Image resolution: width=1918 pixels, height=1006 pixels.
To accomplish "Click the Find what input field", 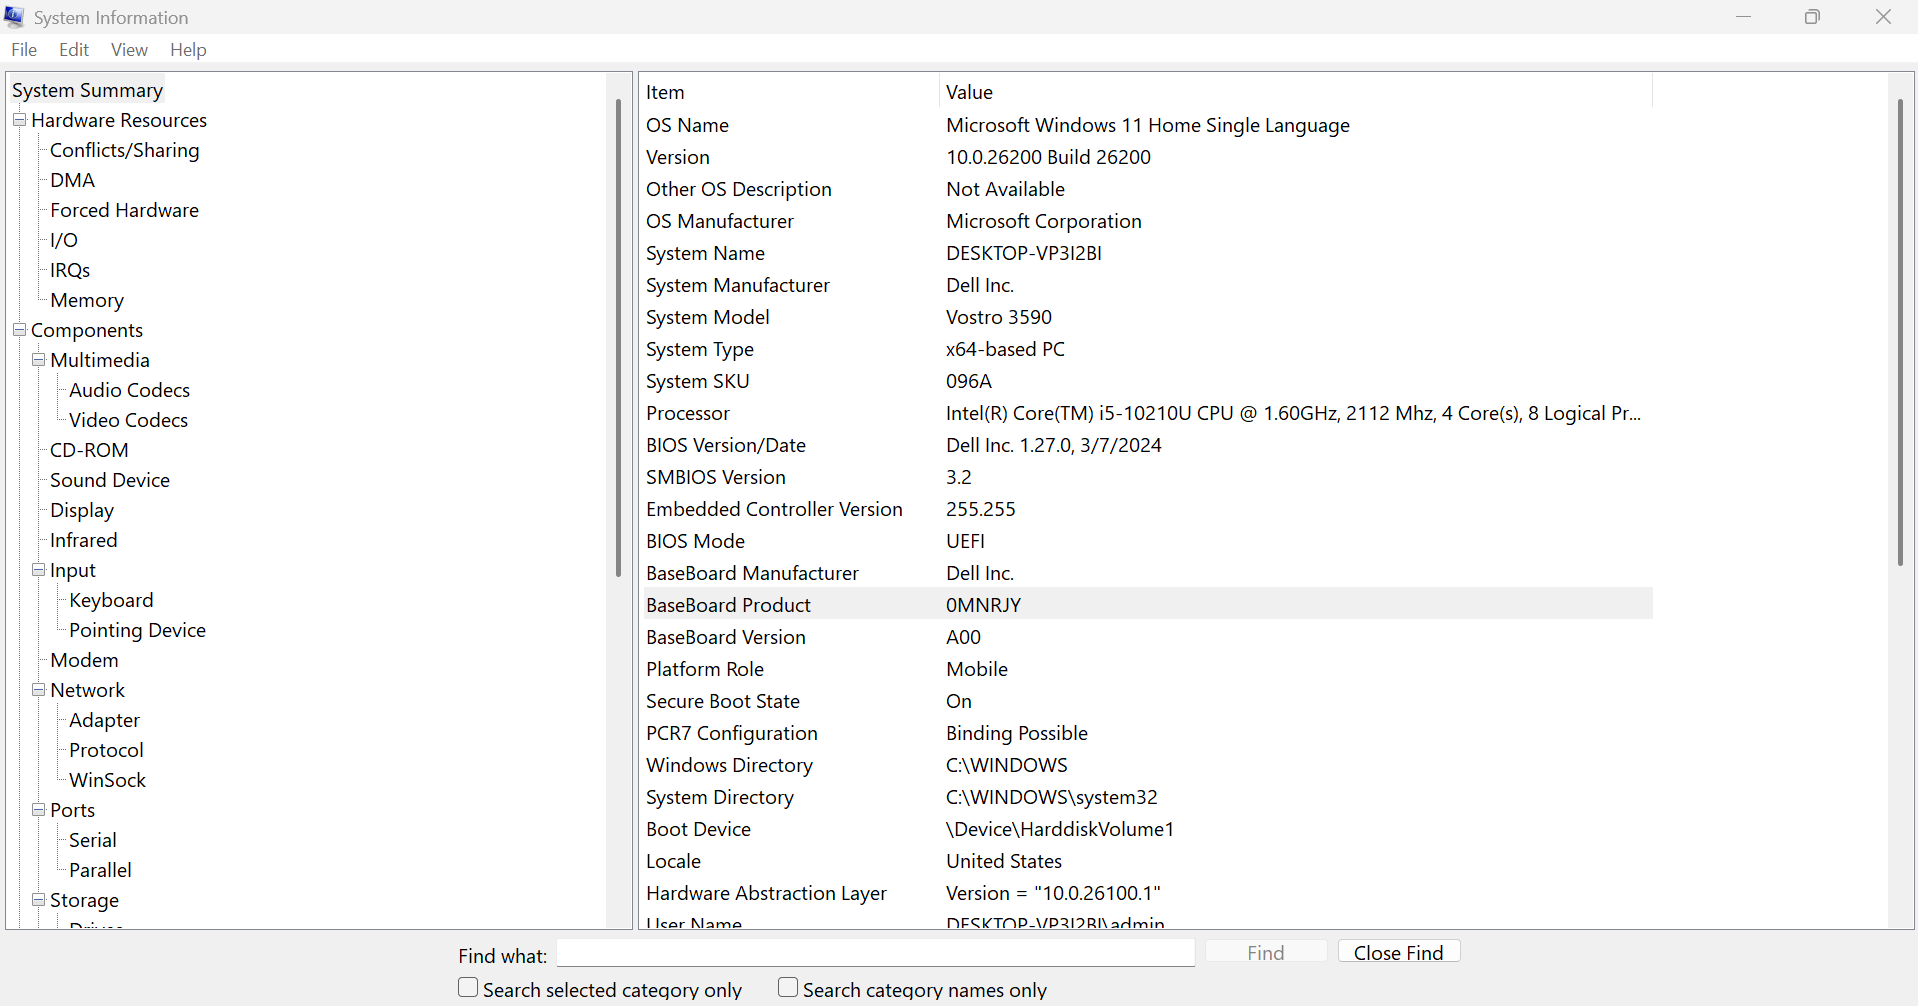I will pyautogui.click(x=875, y=953).
